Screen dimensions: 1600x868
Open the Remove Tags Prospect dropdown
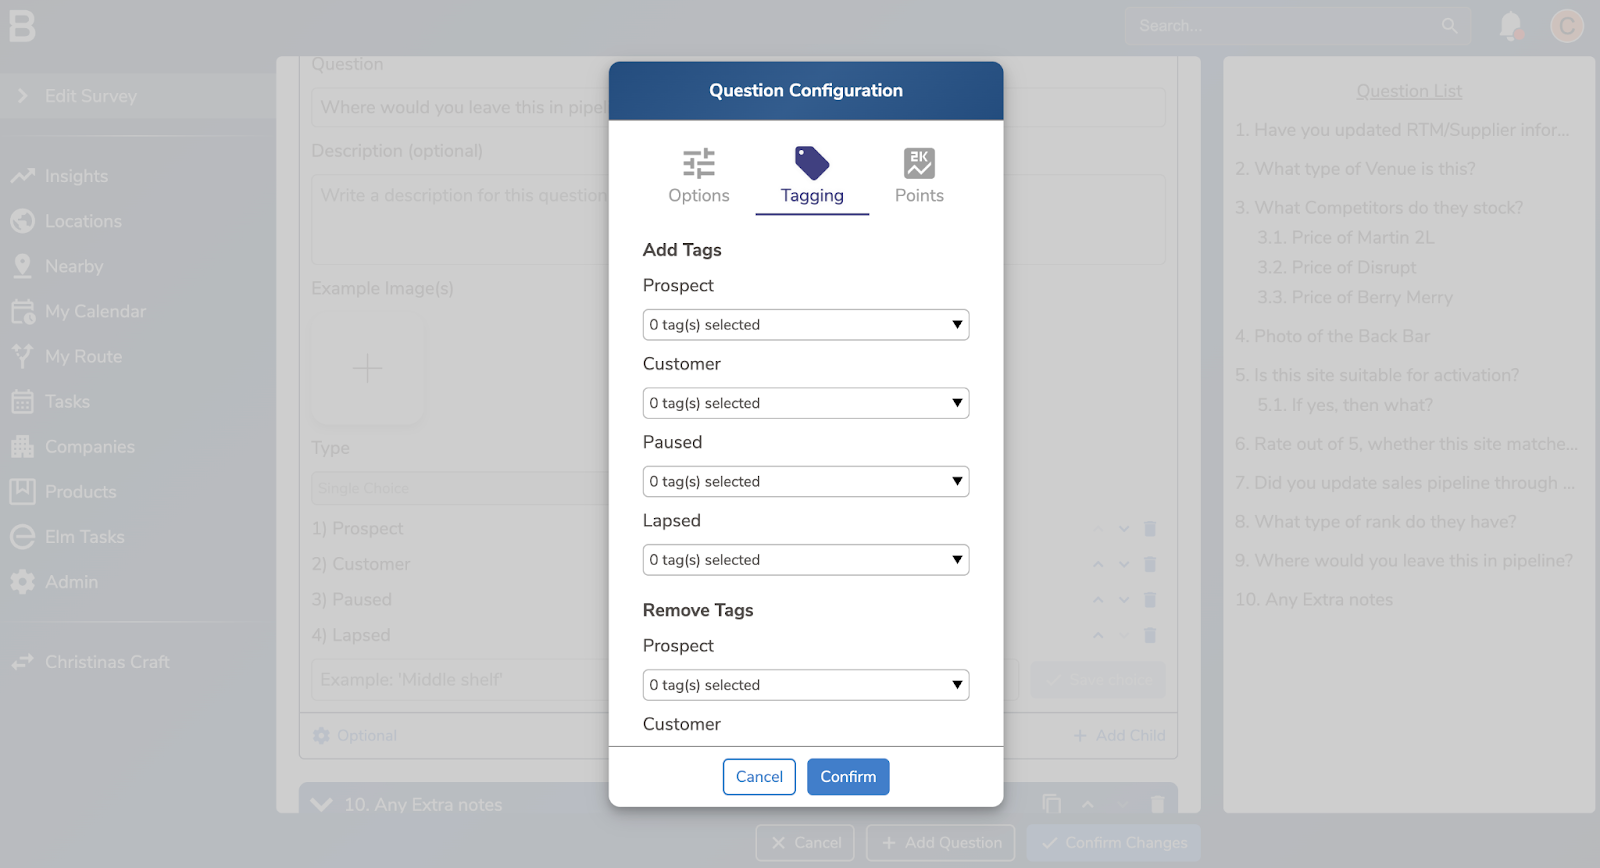805,685
